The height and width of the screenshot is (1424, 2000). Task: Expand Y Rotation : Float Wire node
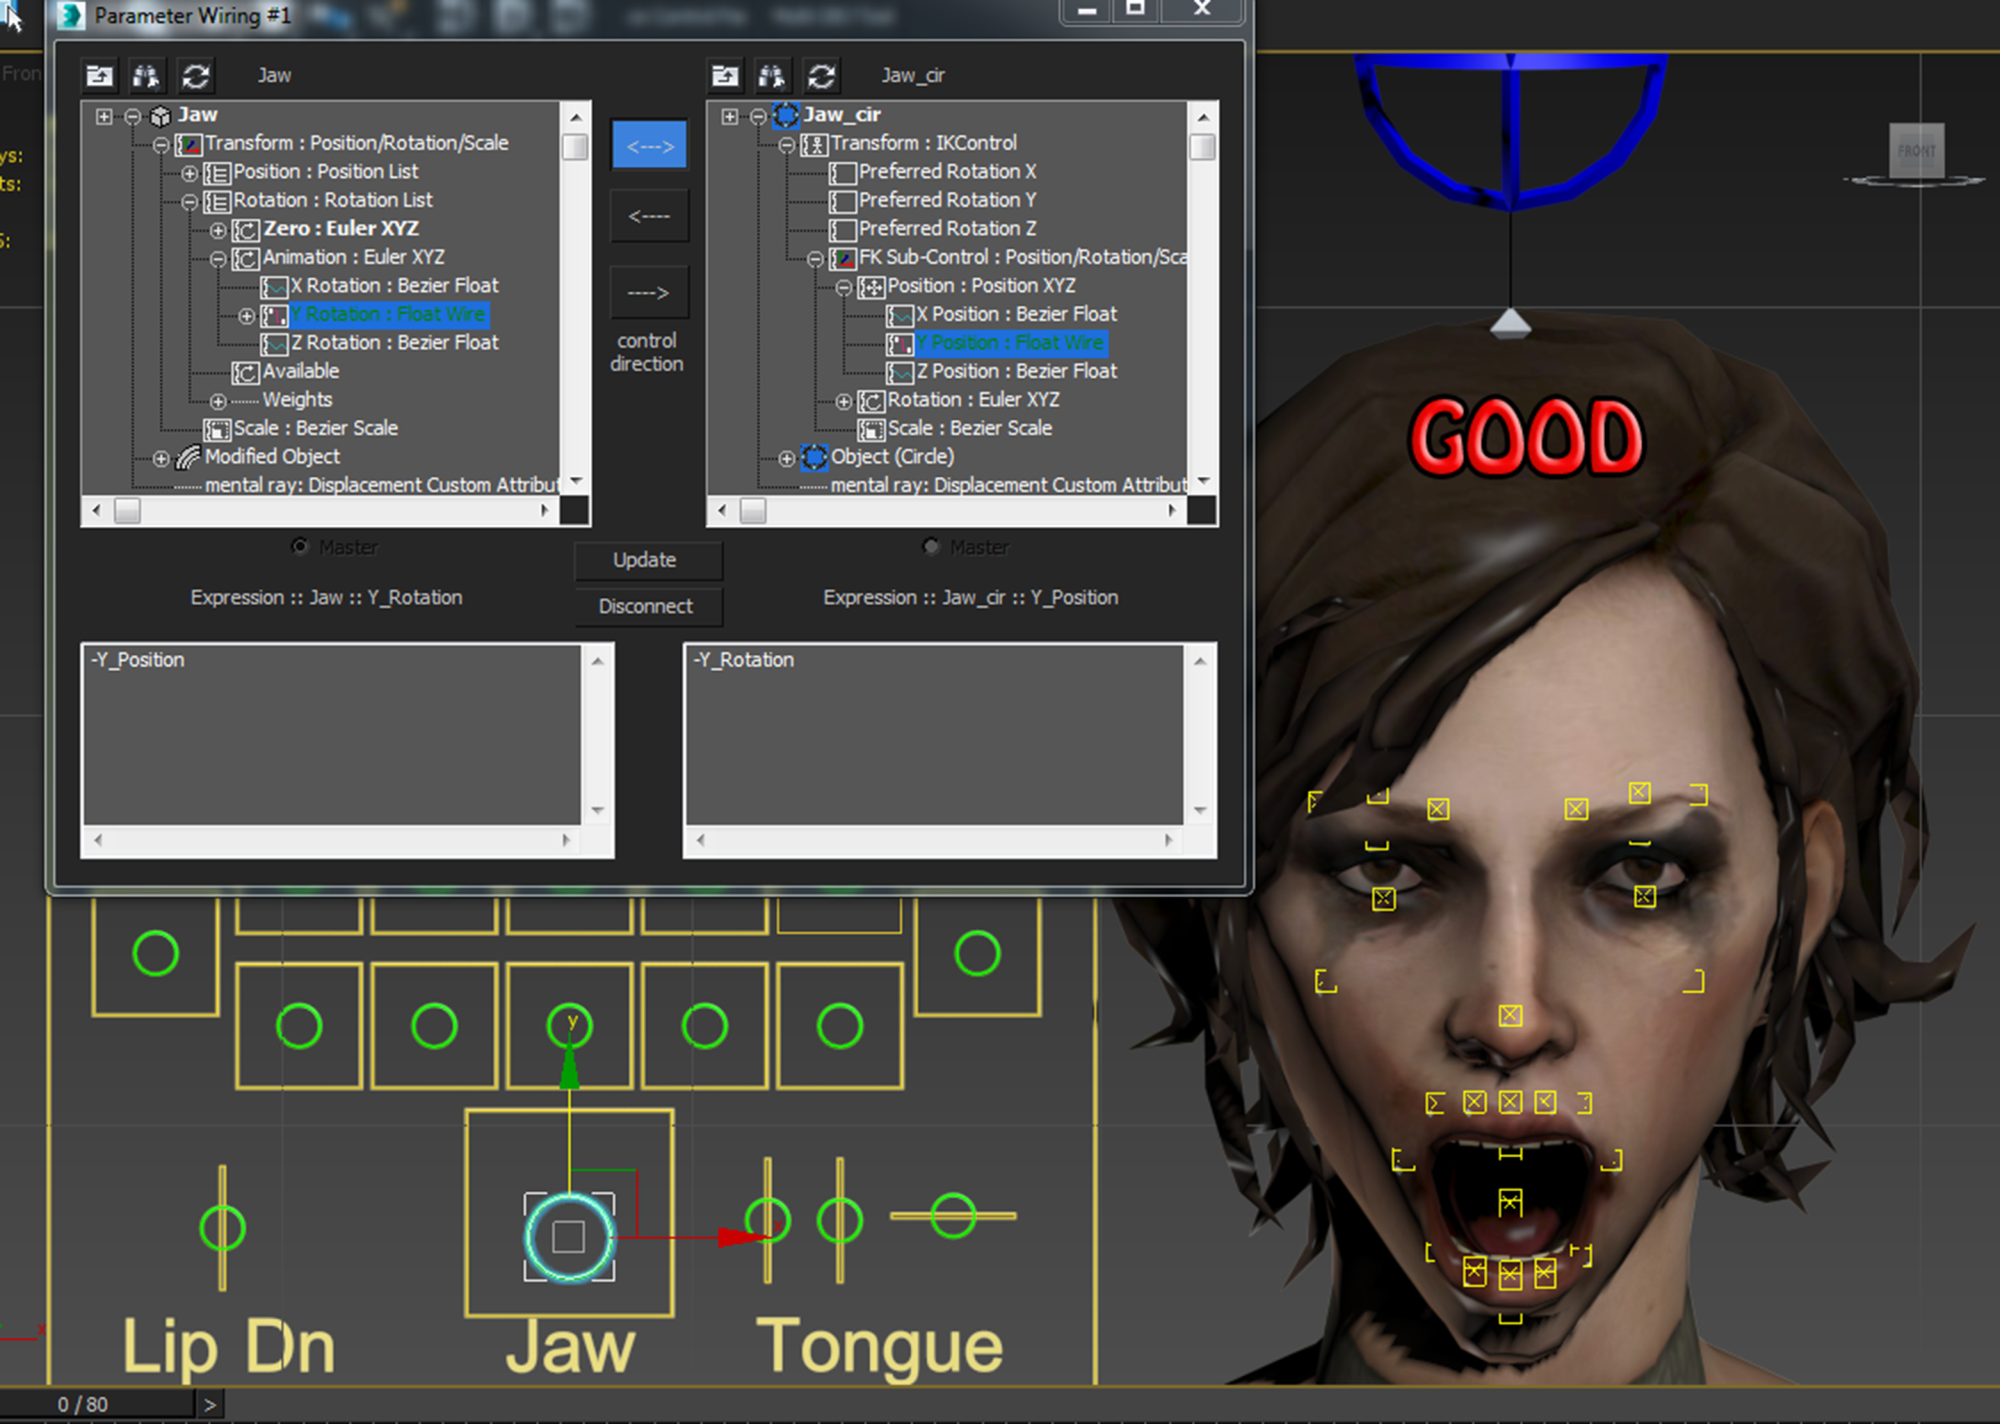[246, 316]
